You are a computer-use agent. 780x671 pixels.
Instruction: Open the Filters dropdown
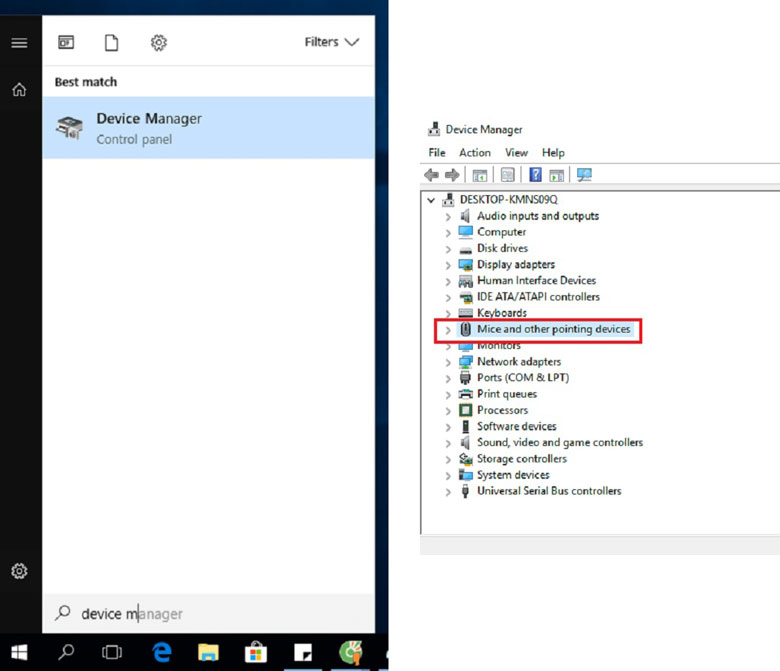tap(333, 42)
